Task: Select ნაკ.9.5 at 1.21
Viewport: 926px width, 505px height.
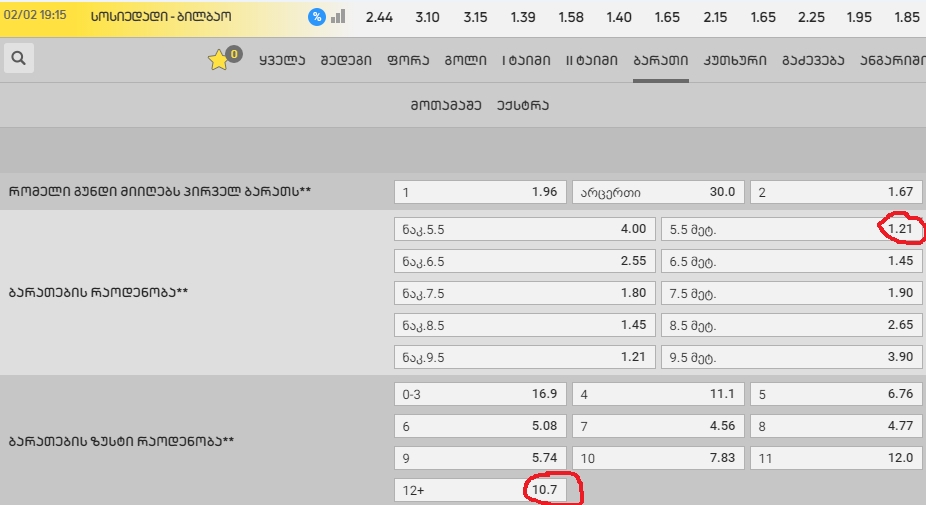Action: pyautogui.click(x=525, y=357)
